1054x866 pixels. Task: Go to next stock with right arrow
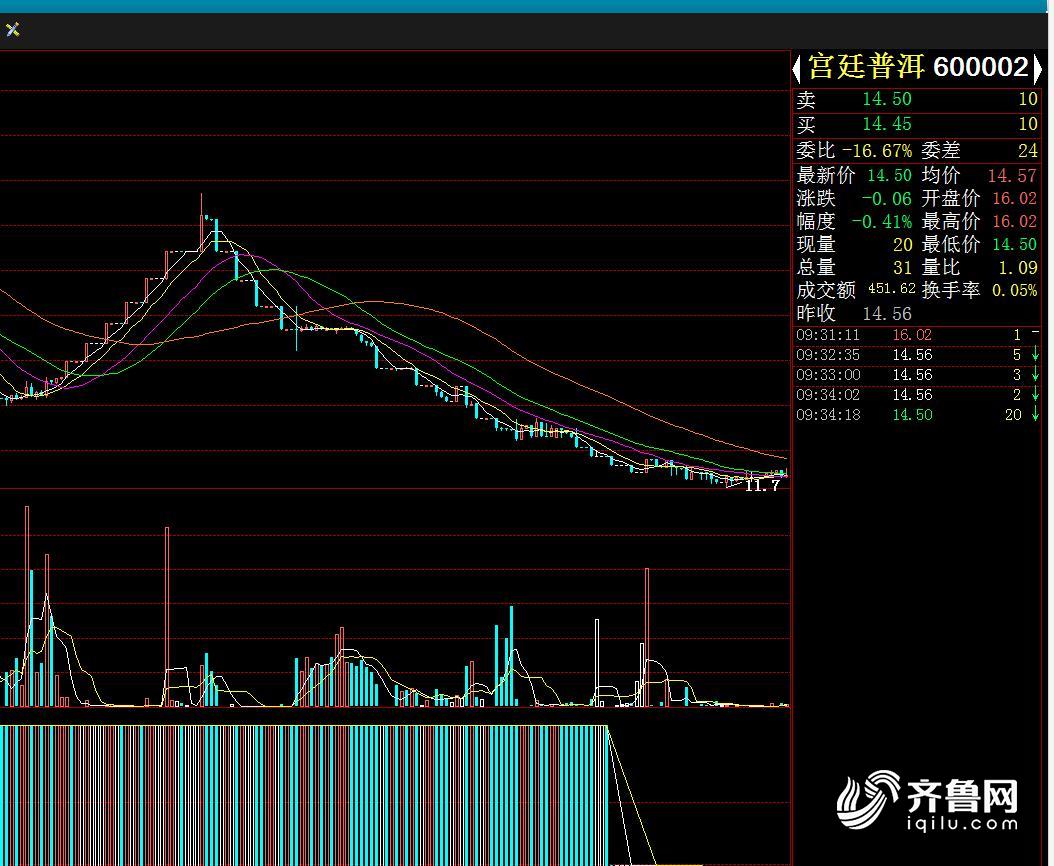point(1037,67)
